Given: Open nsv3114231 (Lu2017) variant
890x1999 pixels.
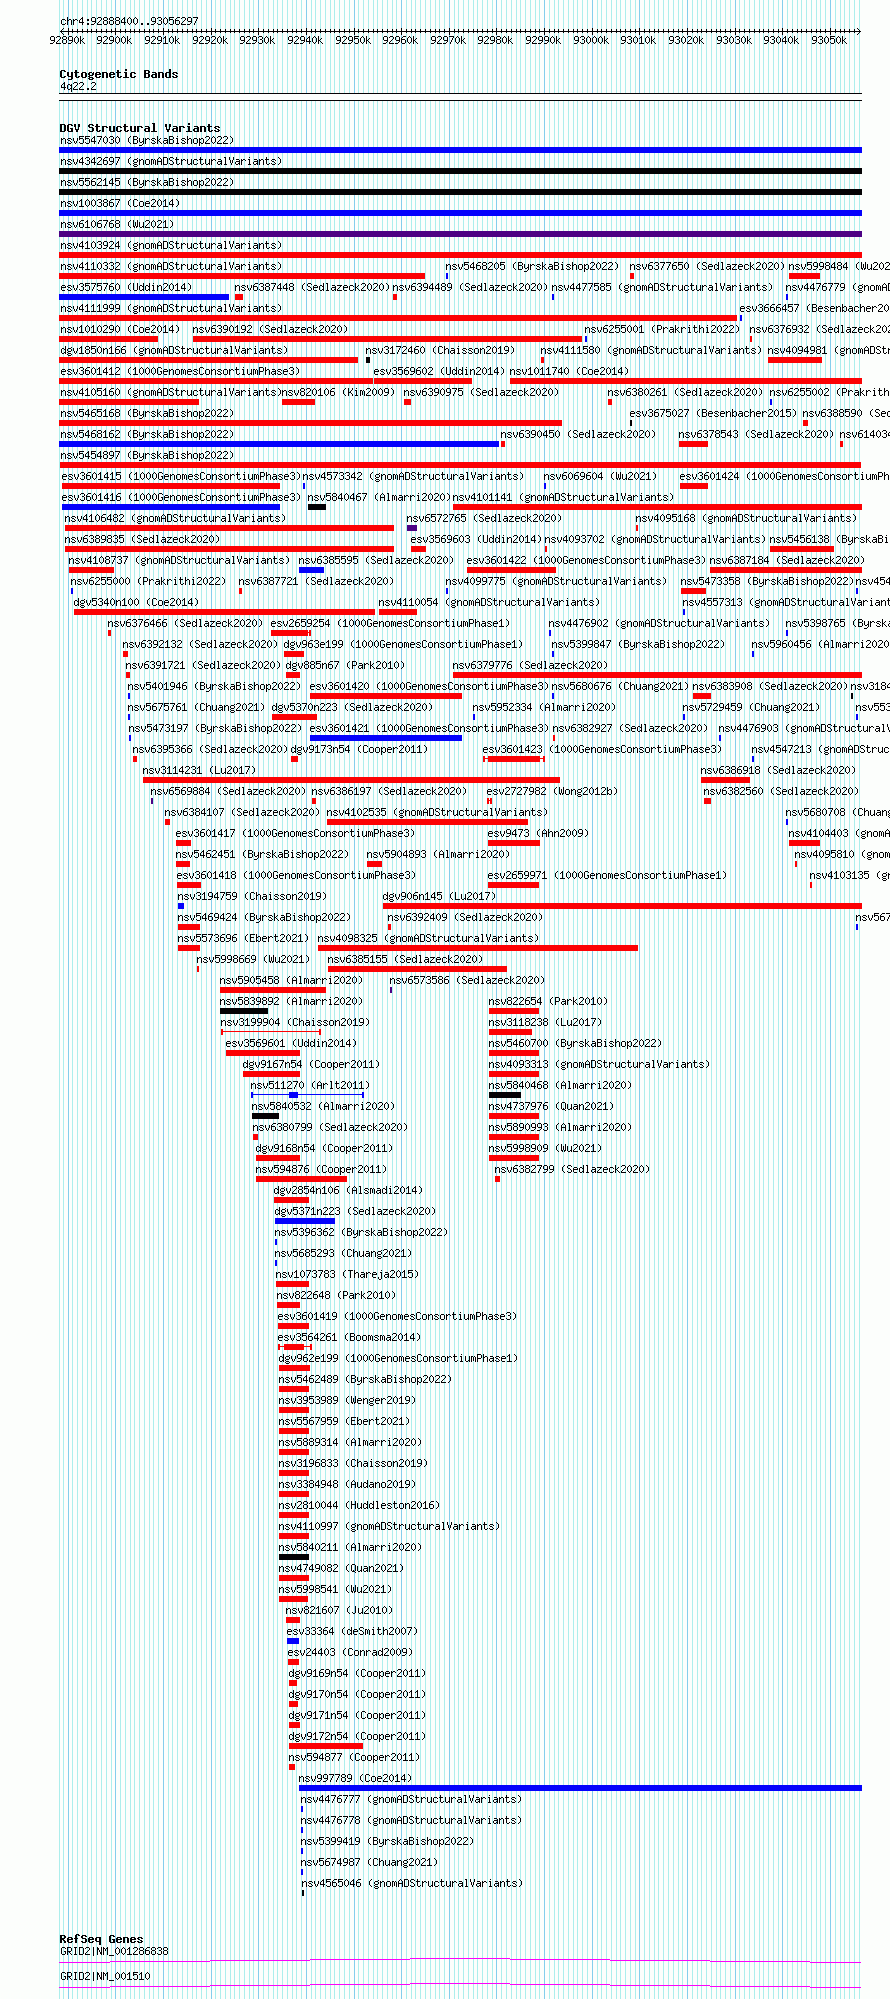Looking at the screenshot, I should (x=199, y=770).
